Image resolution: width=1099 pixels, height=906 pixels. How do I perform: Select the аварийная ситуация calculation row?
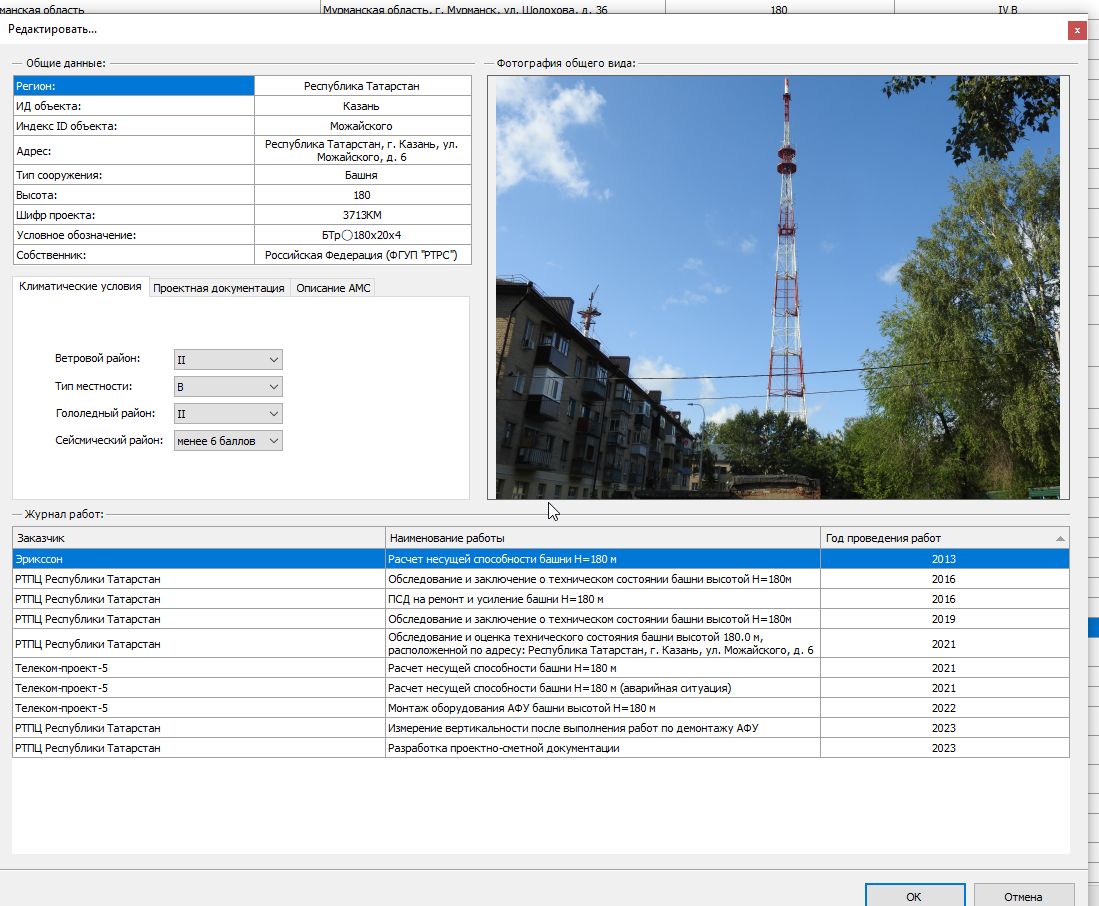540,688
